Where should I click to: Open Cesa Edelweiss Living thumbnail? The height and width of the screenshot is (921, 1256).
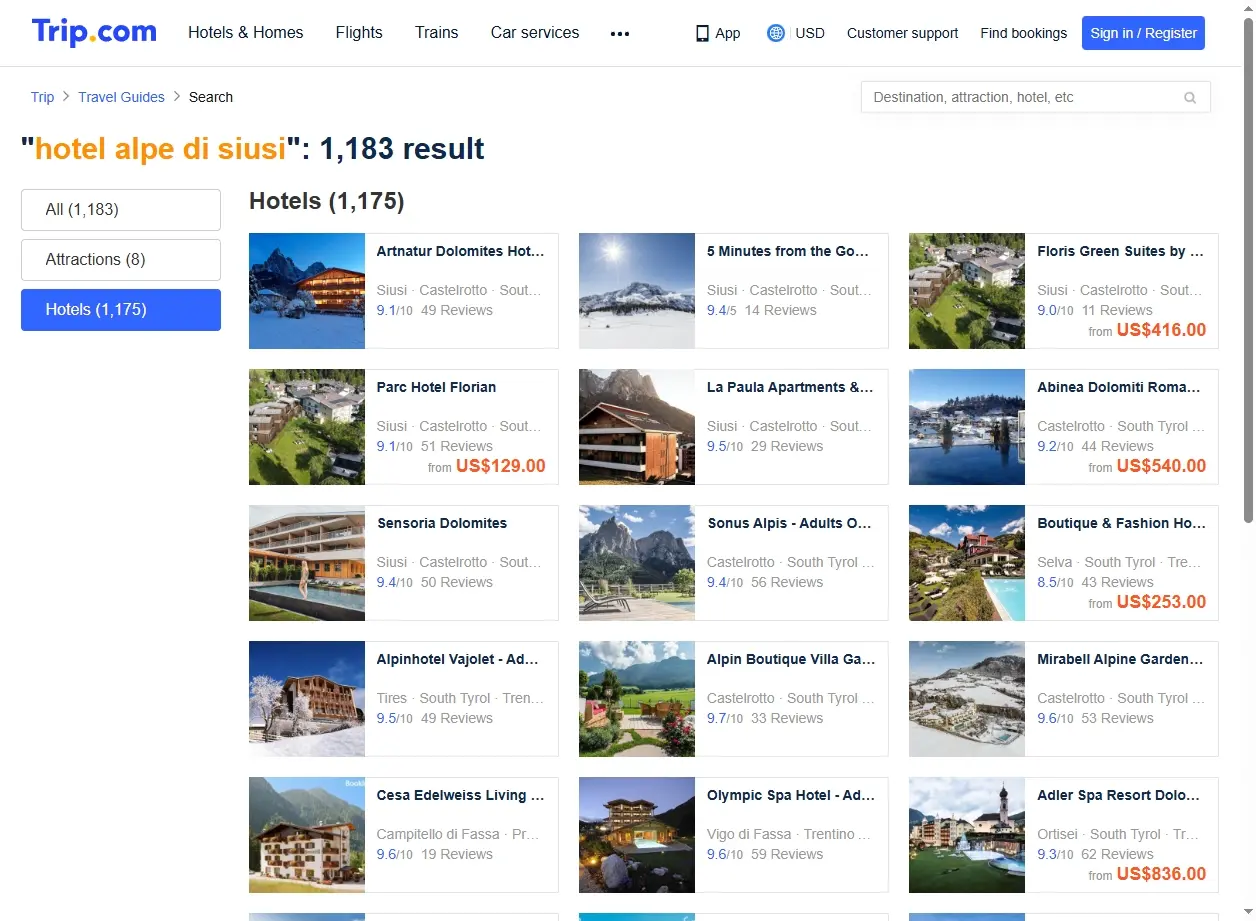pos(307,835)
